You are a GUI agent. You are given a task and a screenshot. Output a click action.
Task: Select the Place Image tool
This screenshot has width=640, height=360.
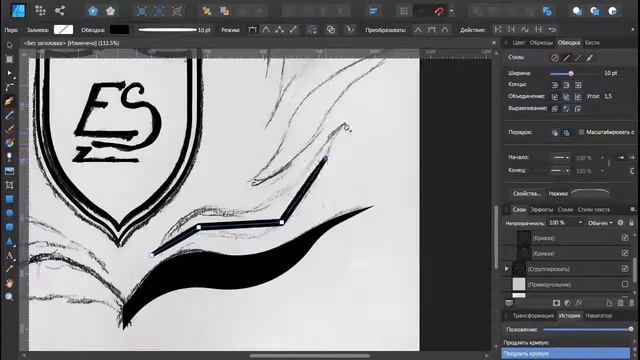point(9,171)
